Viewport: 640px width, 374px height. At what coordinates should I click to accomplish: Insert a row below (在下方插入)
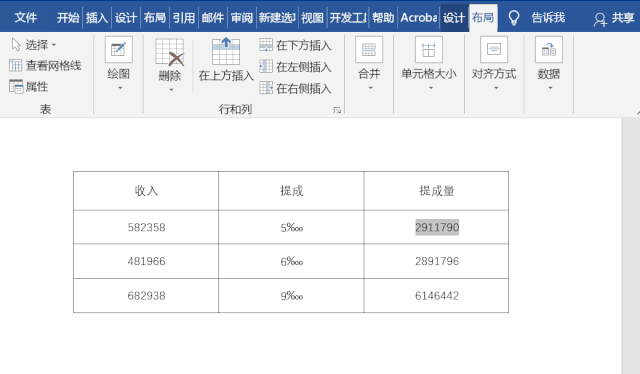[x=296, y=45]
